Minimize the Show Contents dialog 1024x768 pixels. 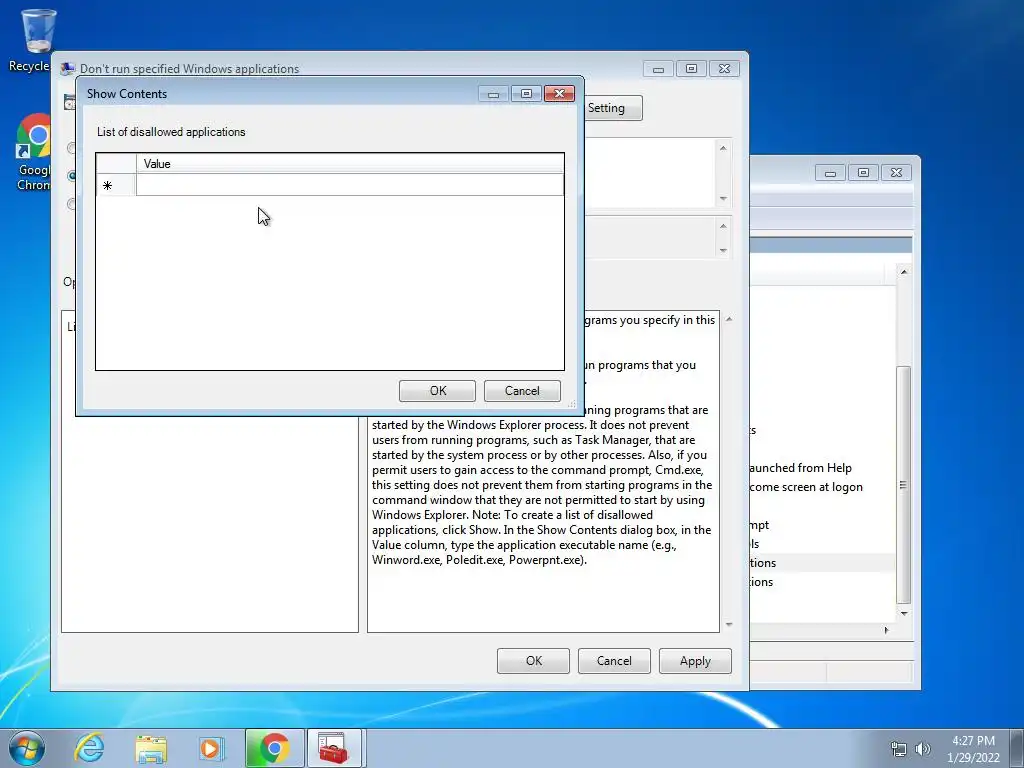[493, 94]
